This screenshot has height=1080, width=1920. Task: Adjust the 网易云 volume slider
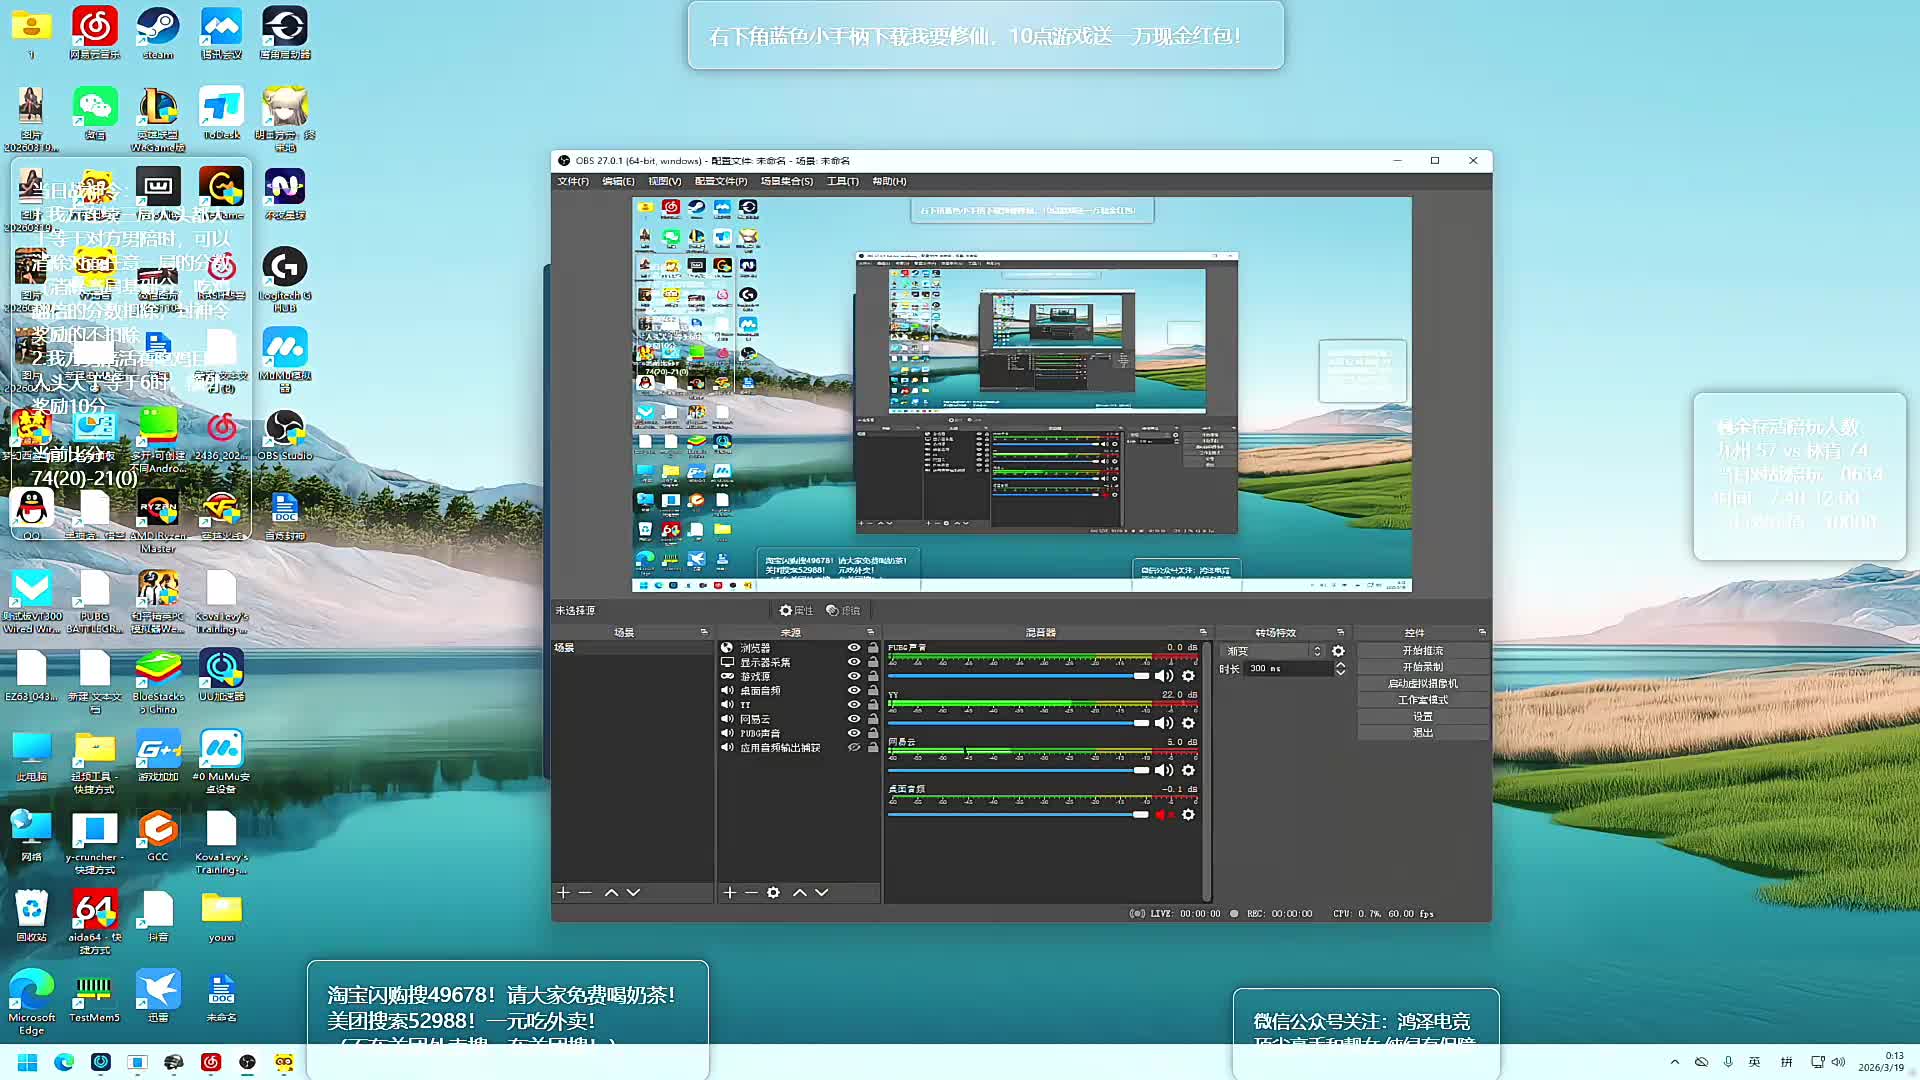click(1141, 770)
